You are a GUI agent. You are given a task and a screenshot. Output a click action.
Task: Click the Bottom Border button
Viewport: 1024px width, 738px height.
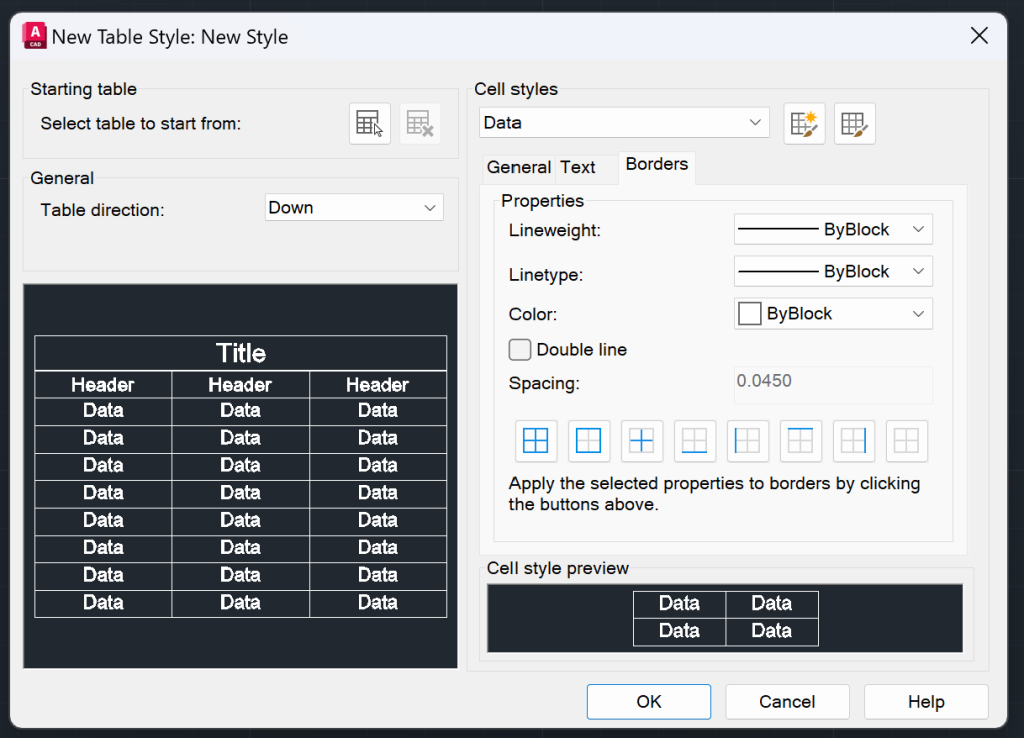[x=695, y=441]
